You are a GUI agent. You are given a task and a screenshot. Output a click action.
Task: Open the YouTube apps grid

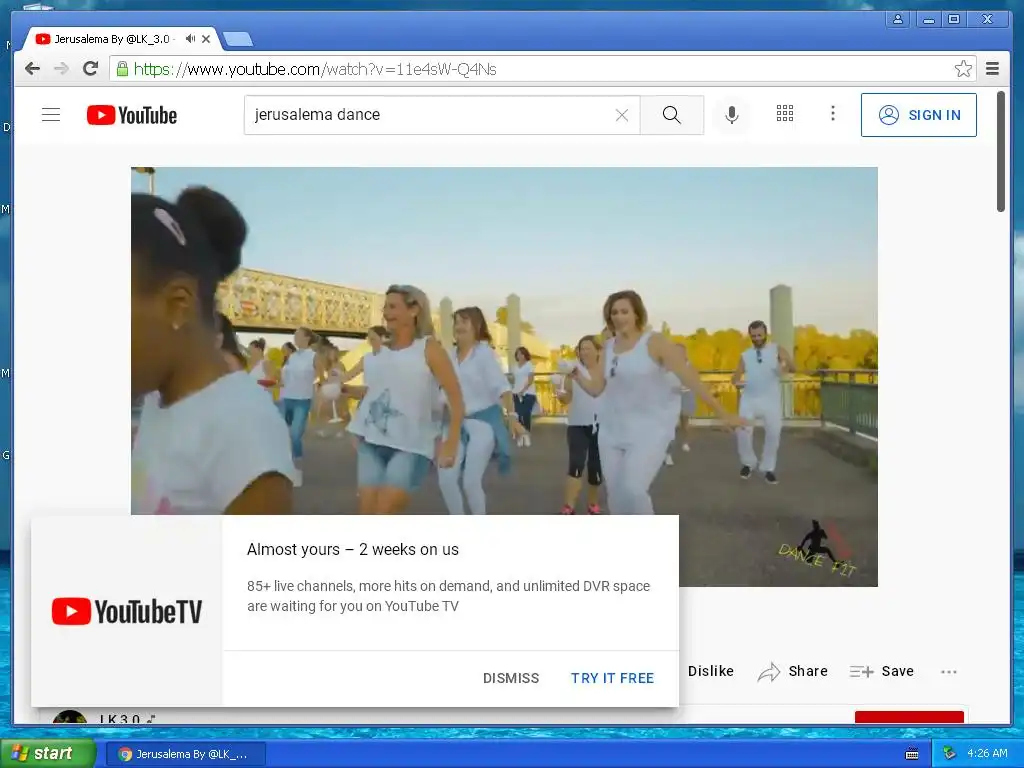tap(785, 114)
